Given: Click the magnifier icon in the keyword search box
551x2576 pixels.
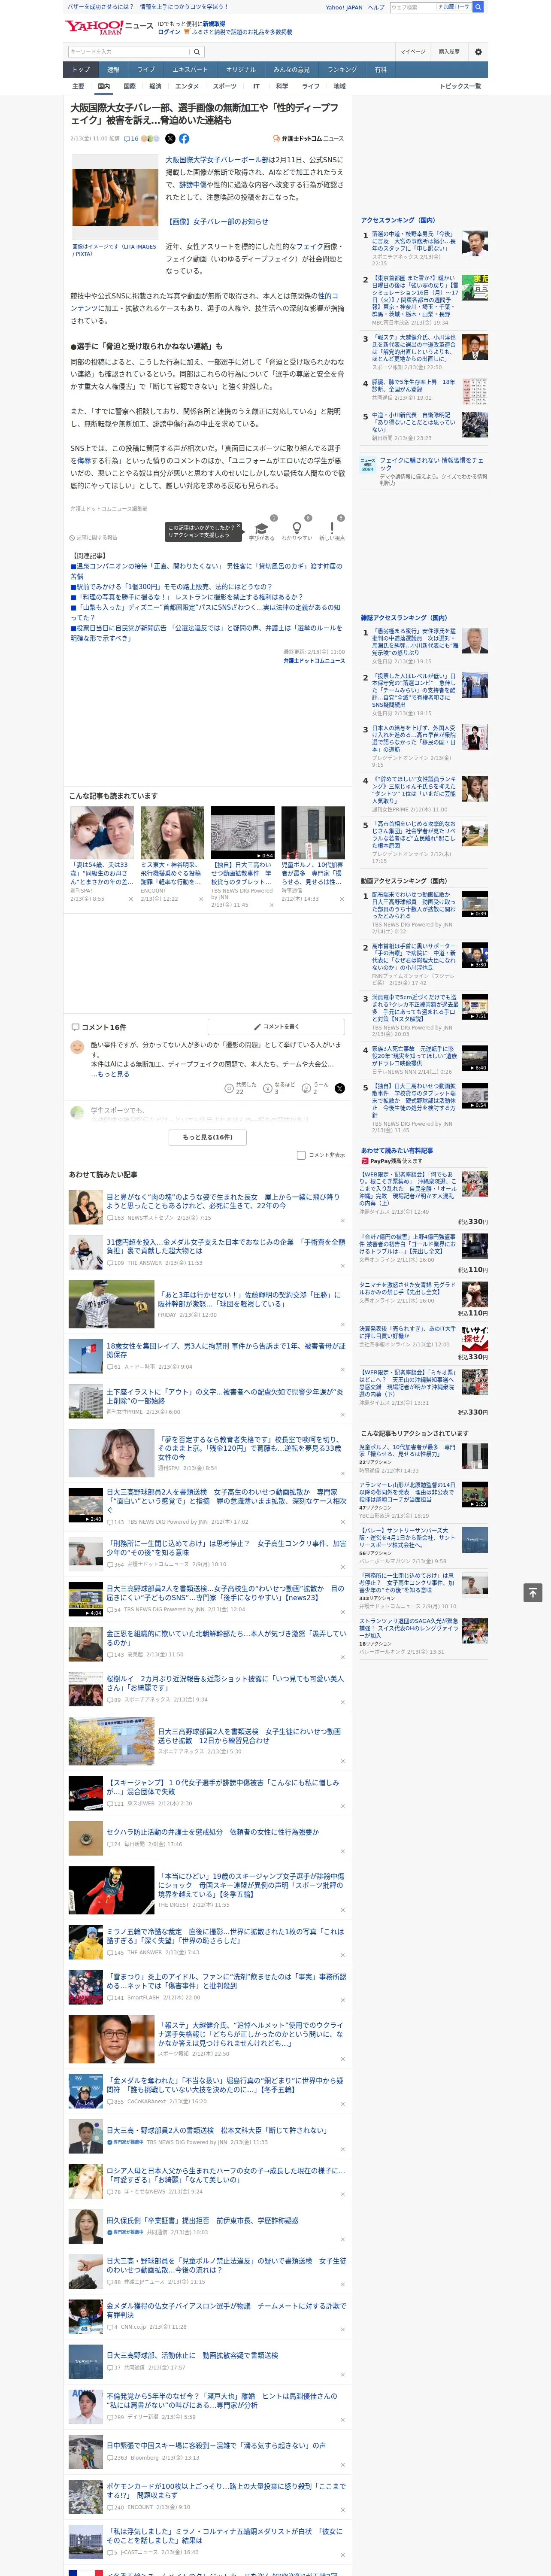Looking at the screenshot, I should [x=197, y=51].
